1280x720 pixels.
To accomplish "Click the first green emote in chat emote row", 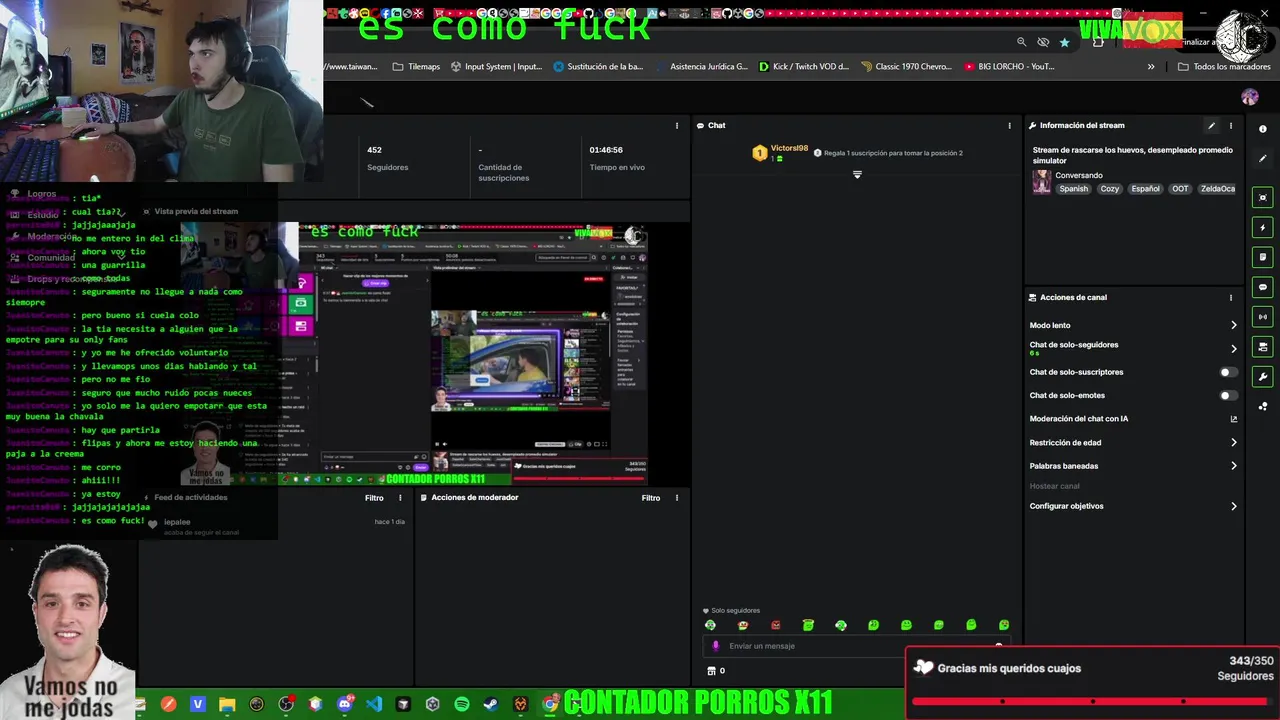I will 711,625.
